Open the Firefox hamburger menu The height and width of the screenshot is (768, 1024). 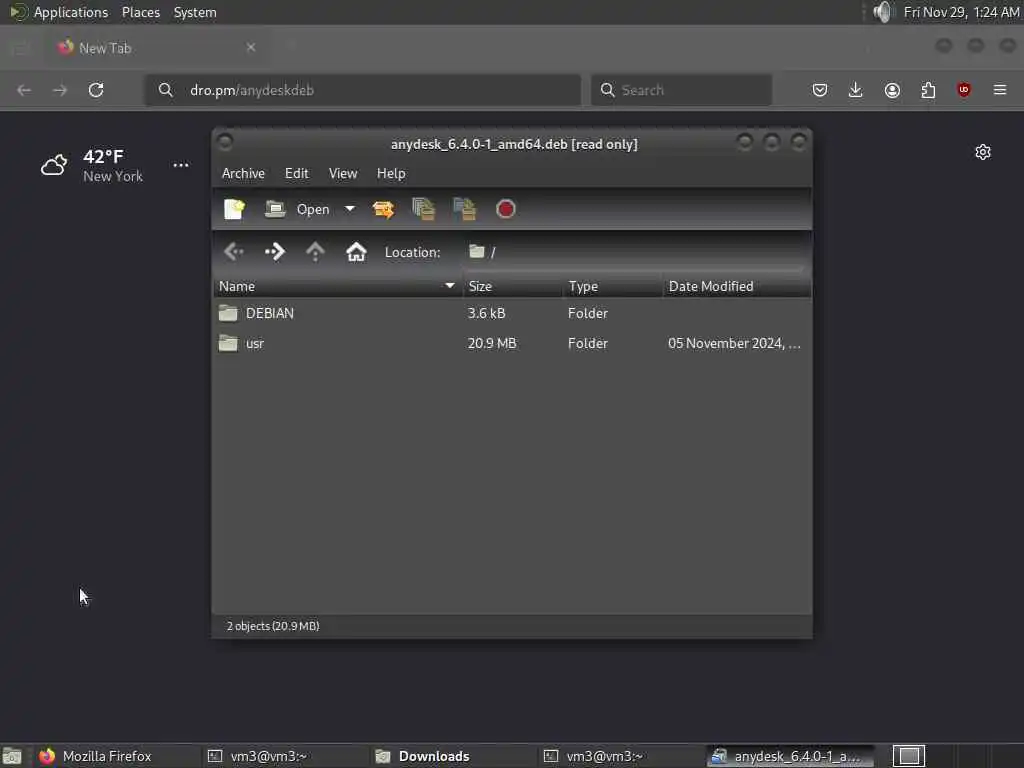coord(1000,90)
